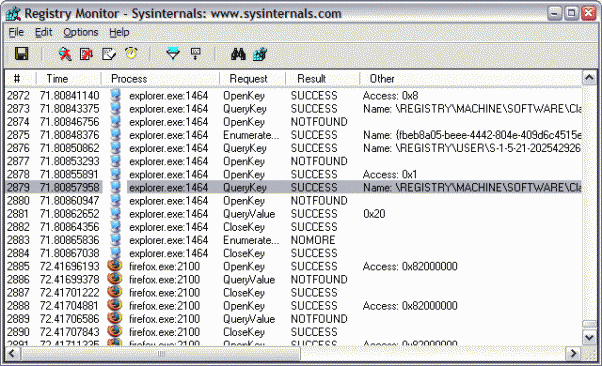Click the horizontal scrollbar thumb
Image resolution: width=602 pixels, height=366 pixels.
[160, 353]
